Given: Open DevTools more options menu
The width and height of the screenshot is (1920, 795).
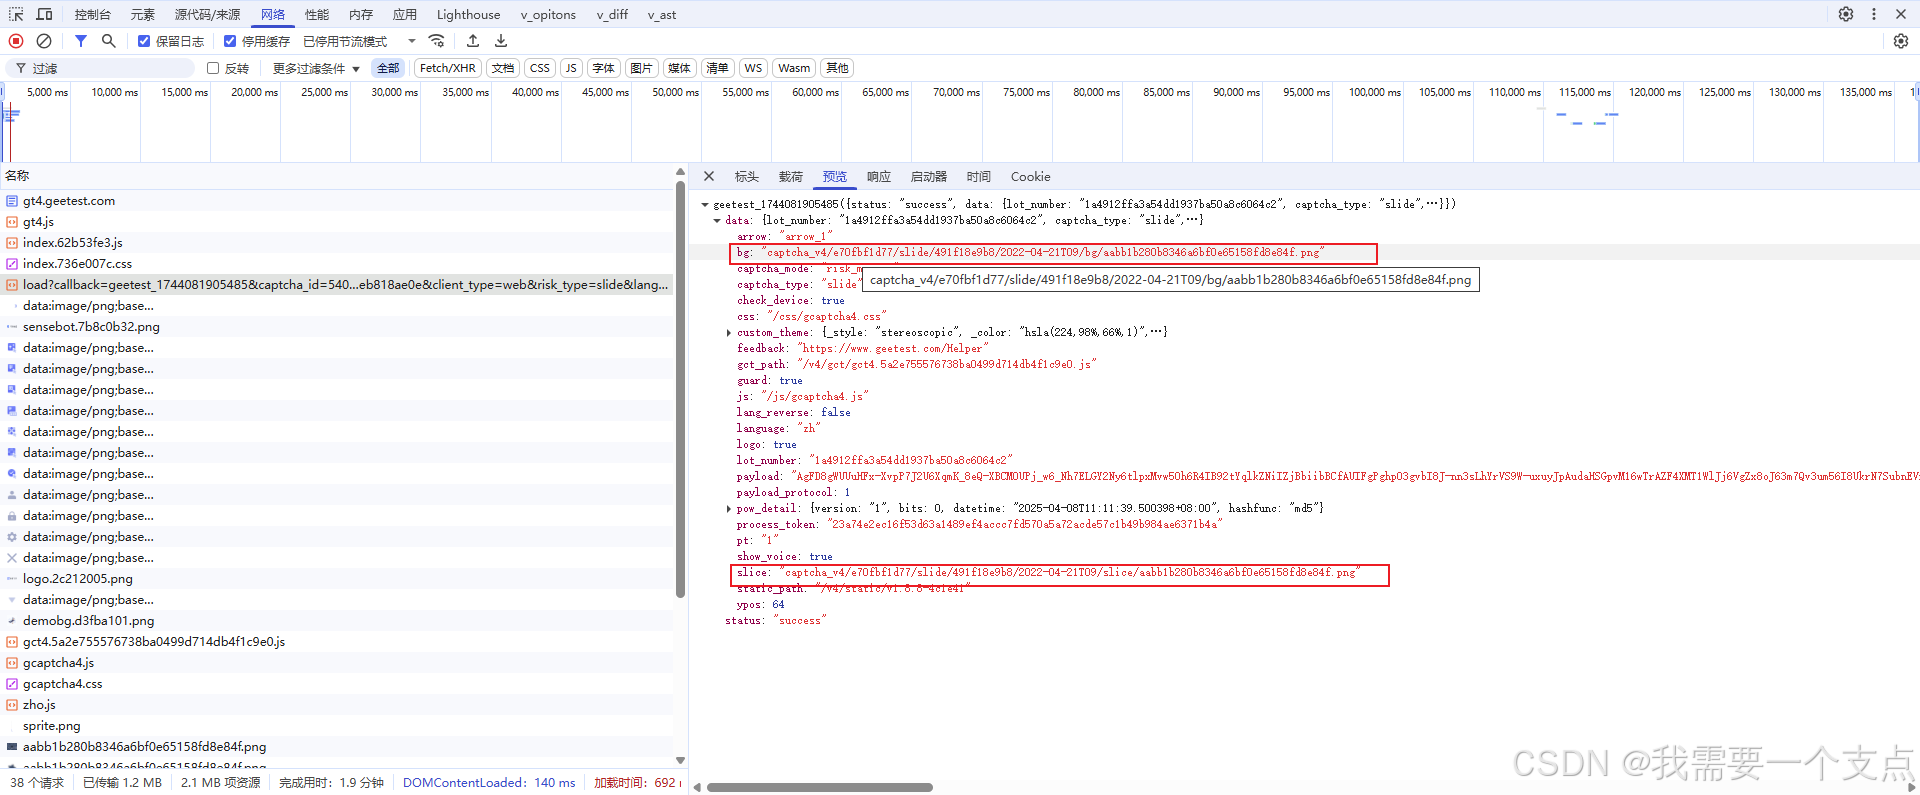Looking at the screenshot, I should [x=1874, y=14].
